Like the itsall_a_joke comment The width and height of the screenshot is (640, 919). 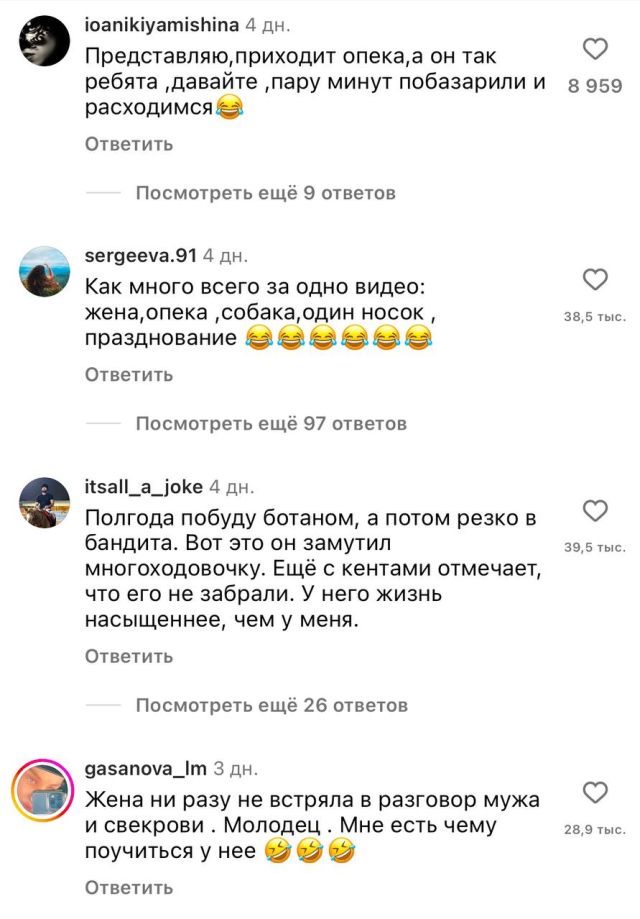[595, 510]
